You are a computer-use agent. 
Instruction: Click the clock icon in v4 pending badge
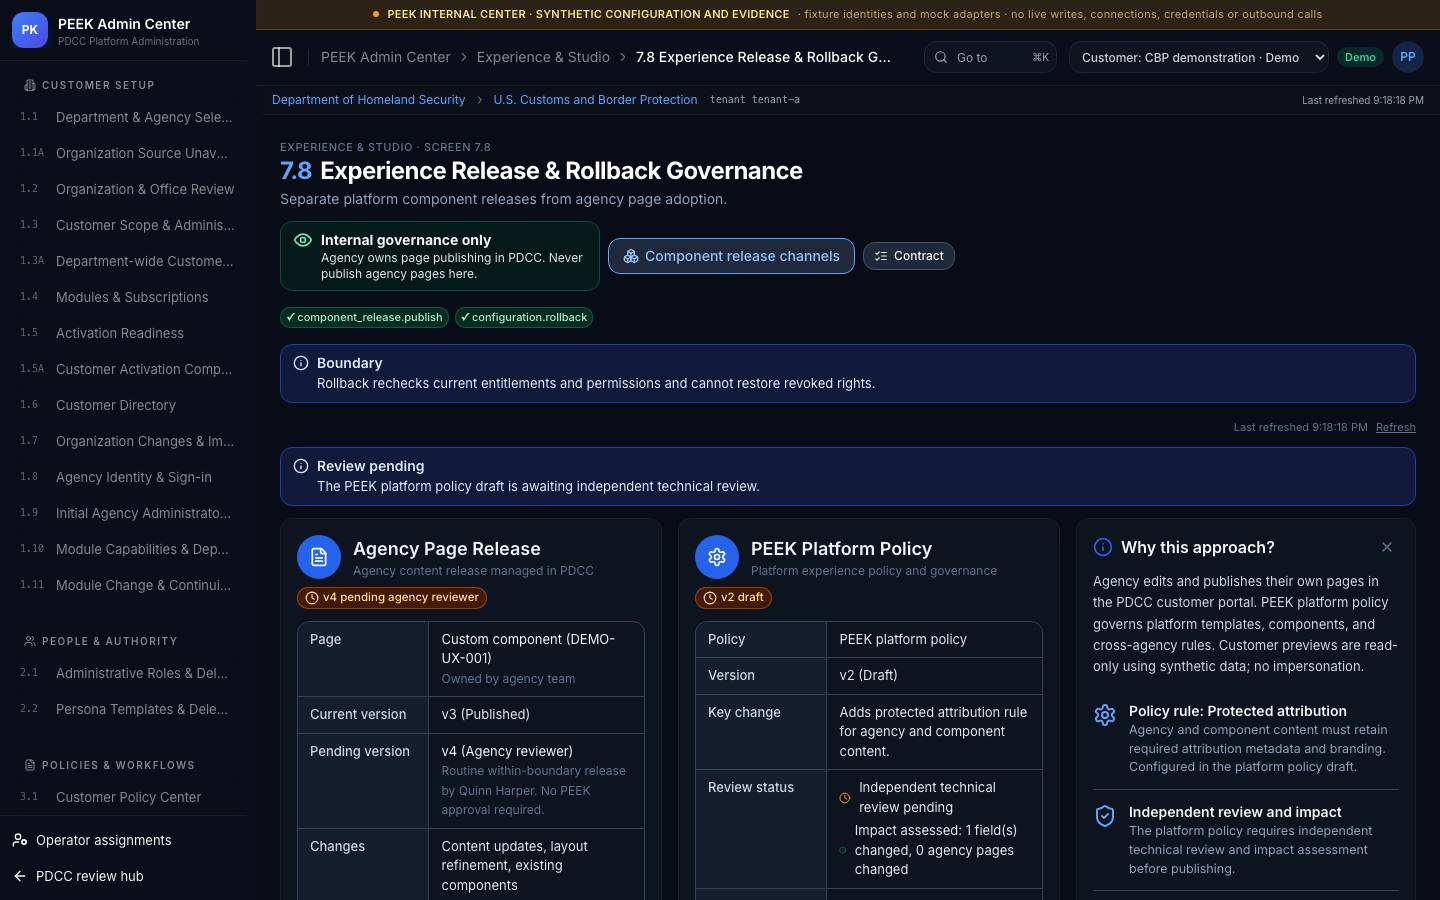tap(312, 598)
